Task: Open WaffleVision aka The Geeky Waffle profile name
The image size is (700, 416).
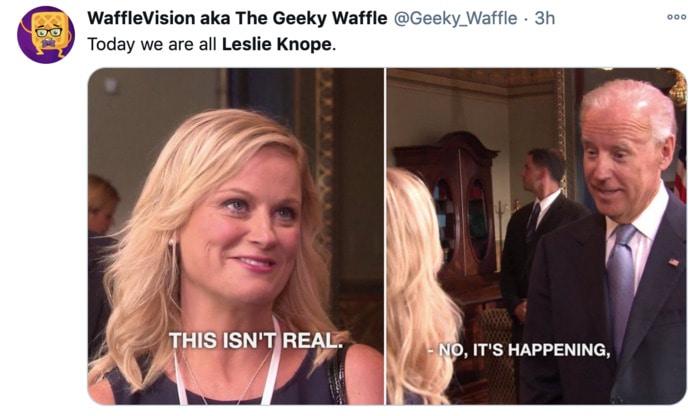Action: point(237,18)
